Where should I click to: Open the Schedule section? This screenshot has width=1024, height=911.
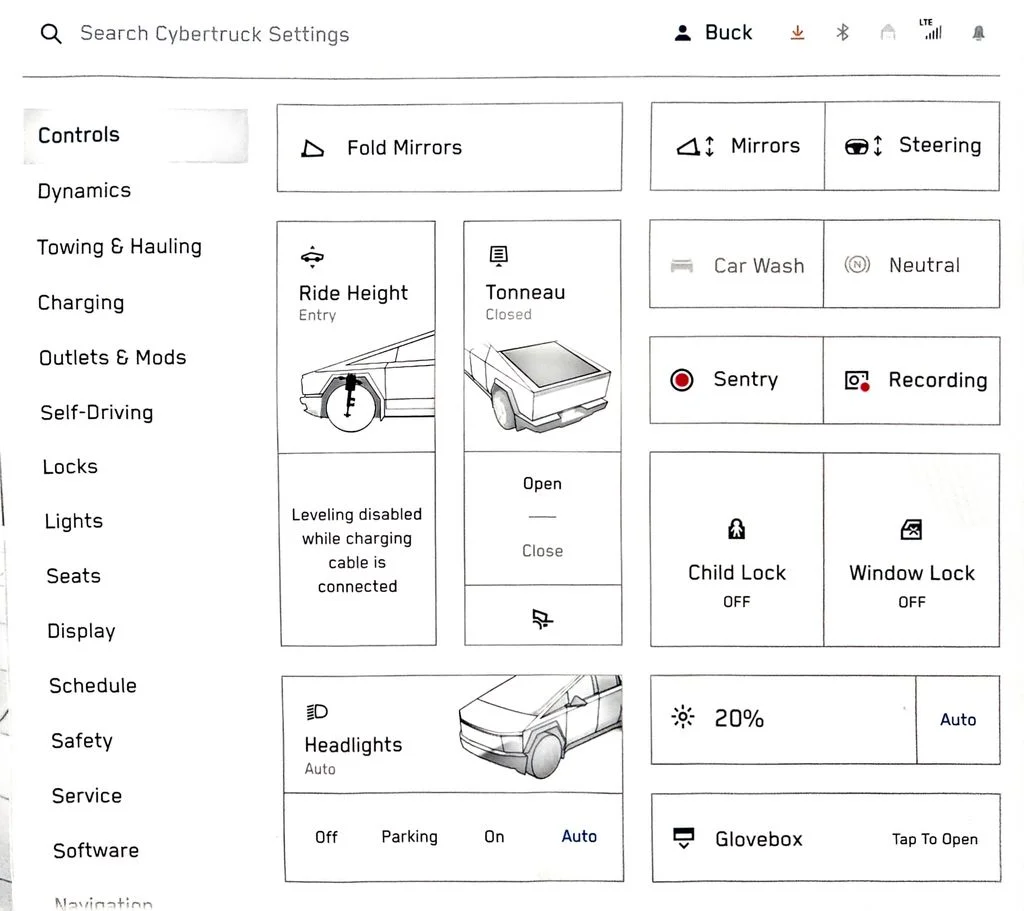coord(93,686)
